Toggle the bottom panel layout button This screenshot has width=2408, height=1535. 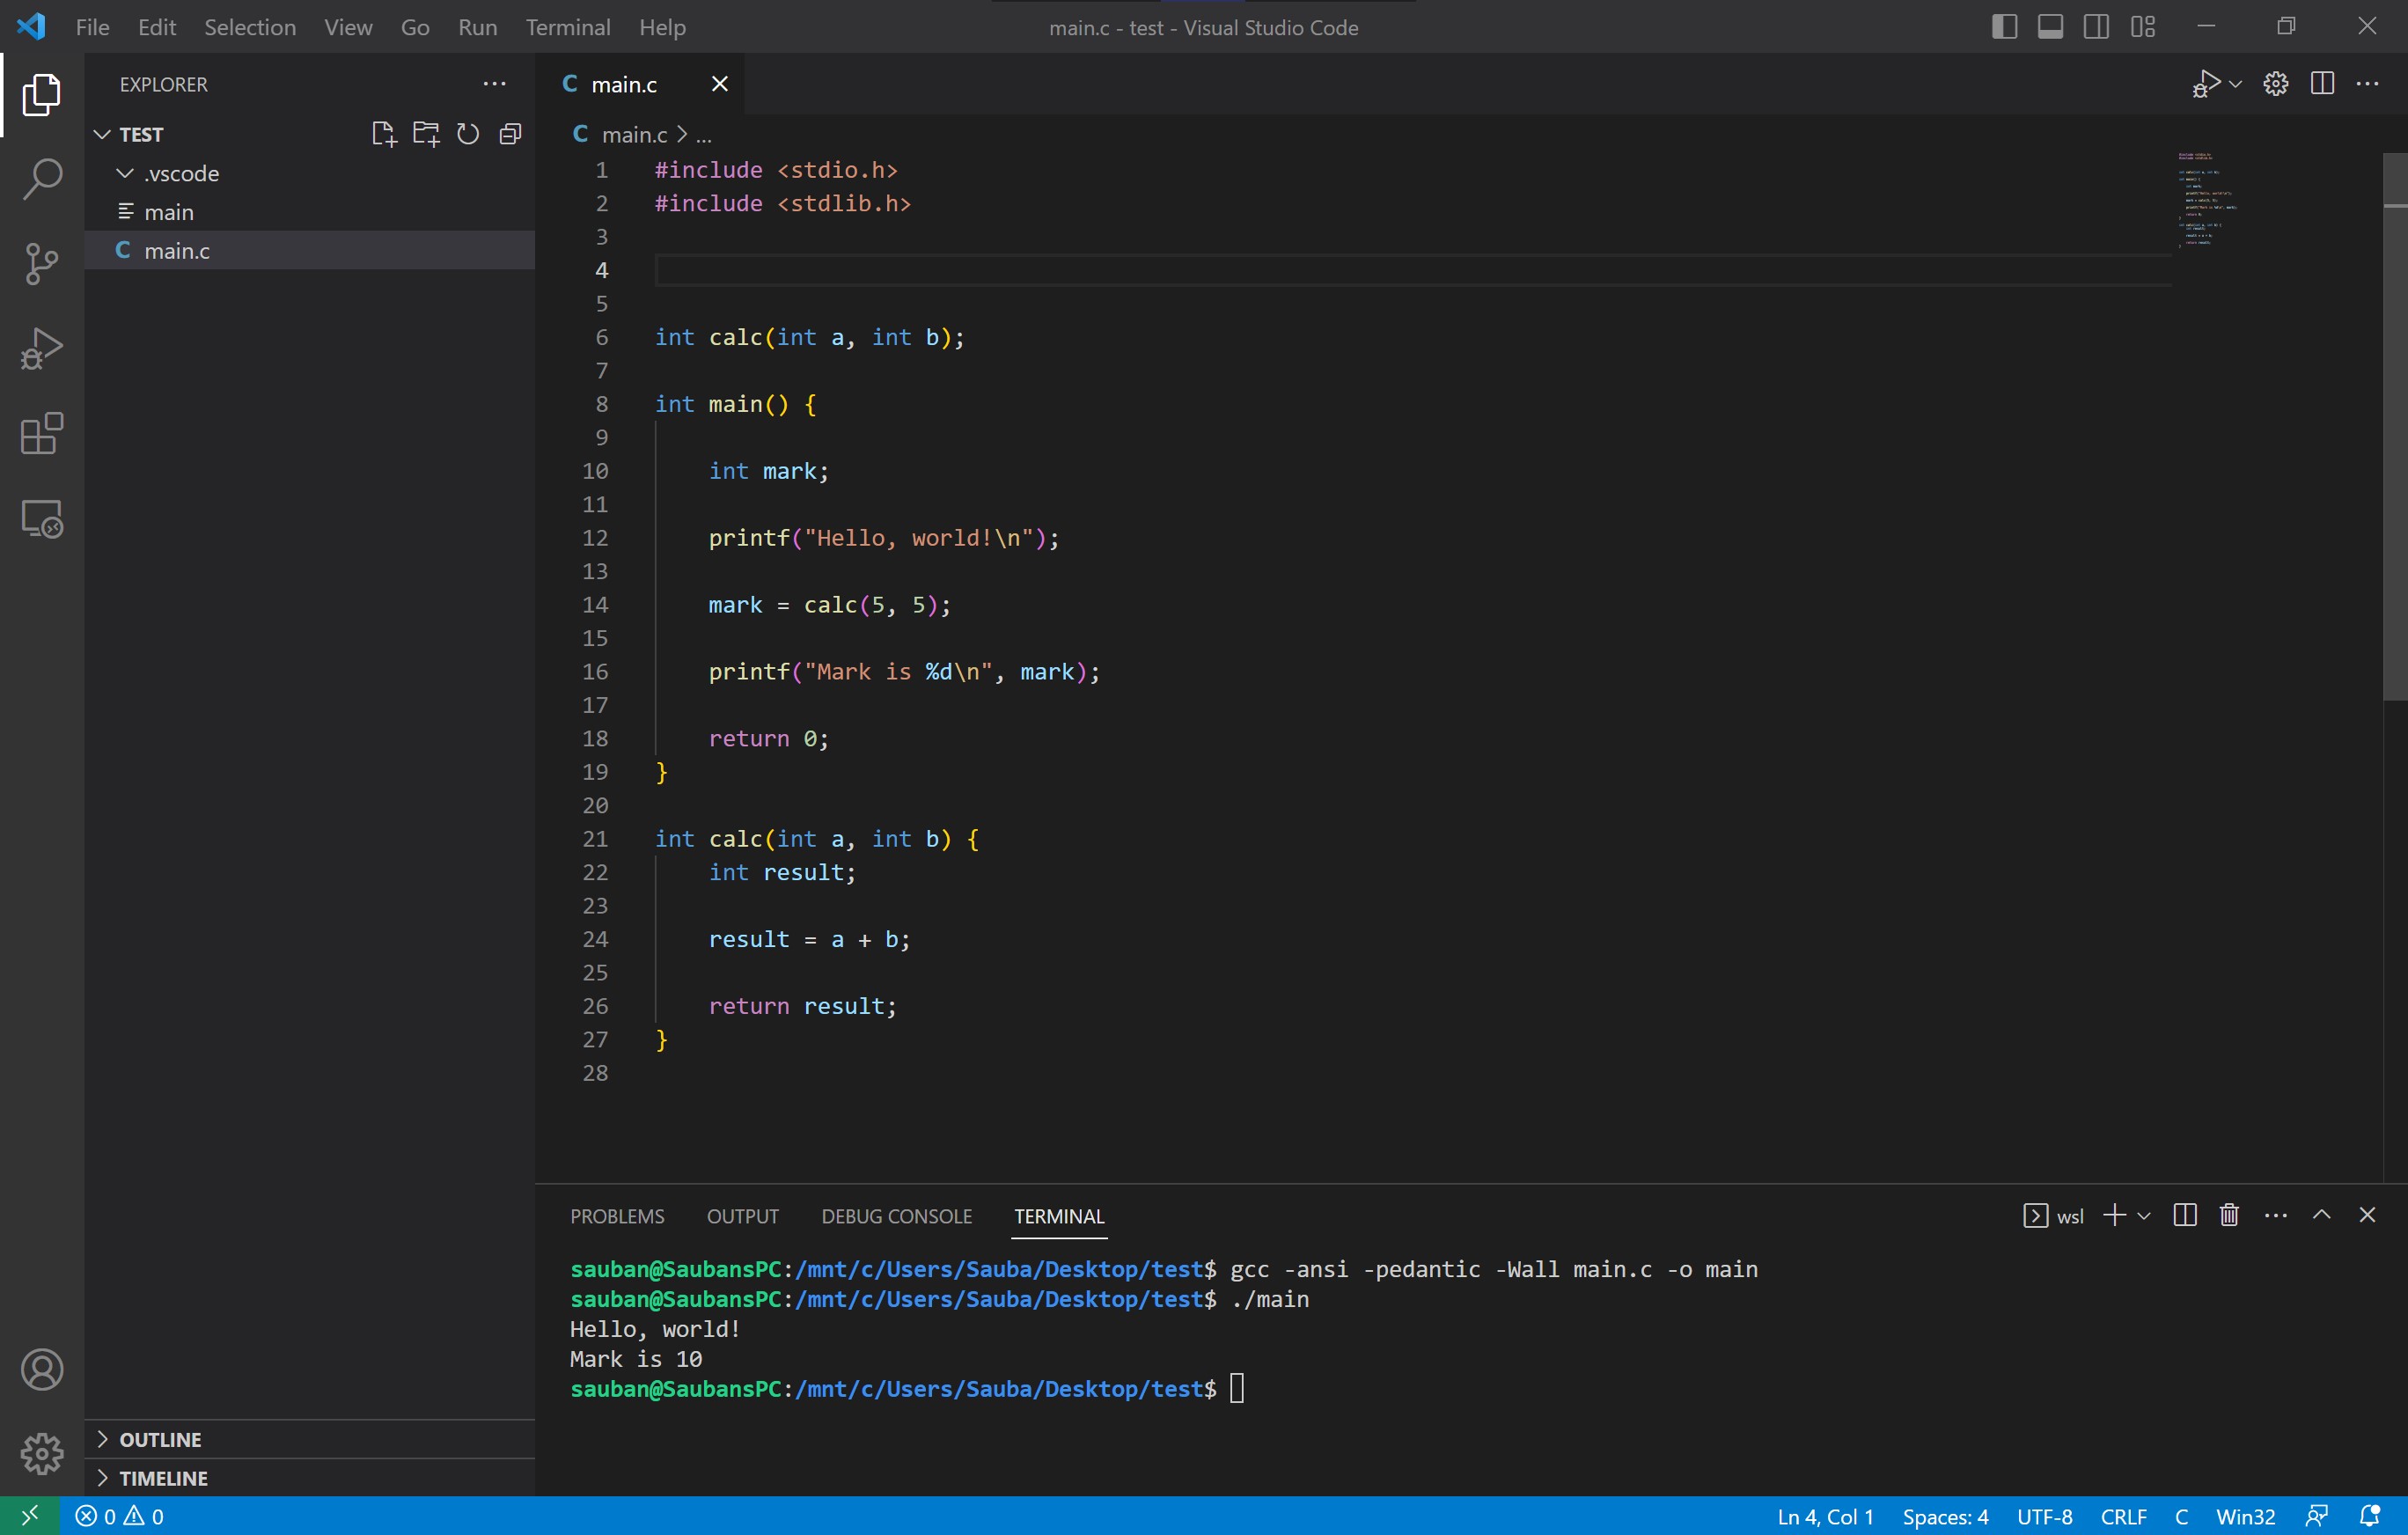click(x=2050, y=27)
